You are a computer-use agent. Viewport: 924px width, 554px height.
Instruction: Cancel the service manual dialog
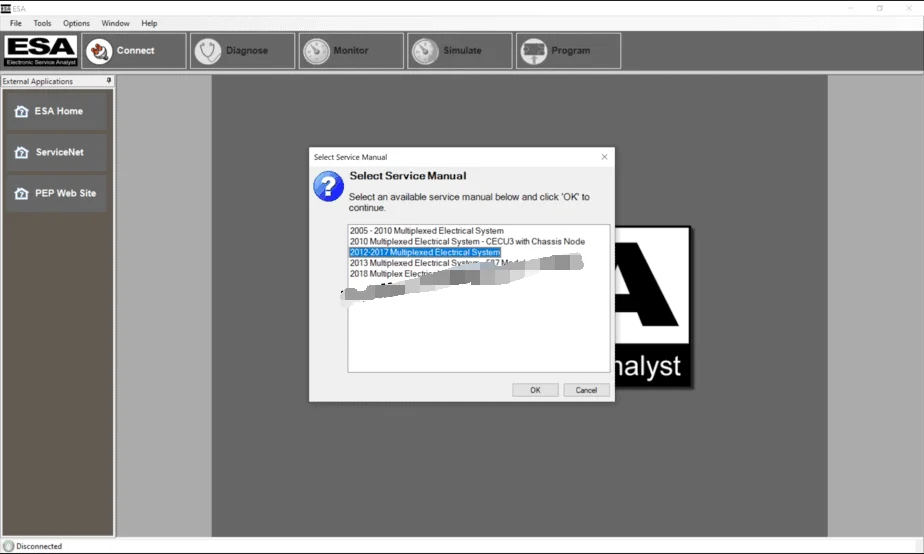point(586,390)
